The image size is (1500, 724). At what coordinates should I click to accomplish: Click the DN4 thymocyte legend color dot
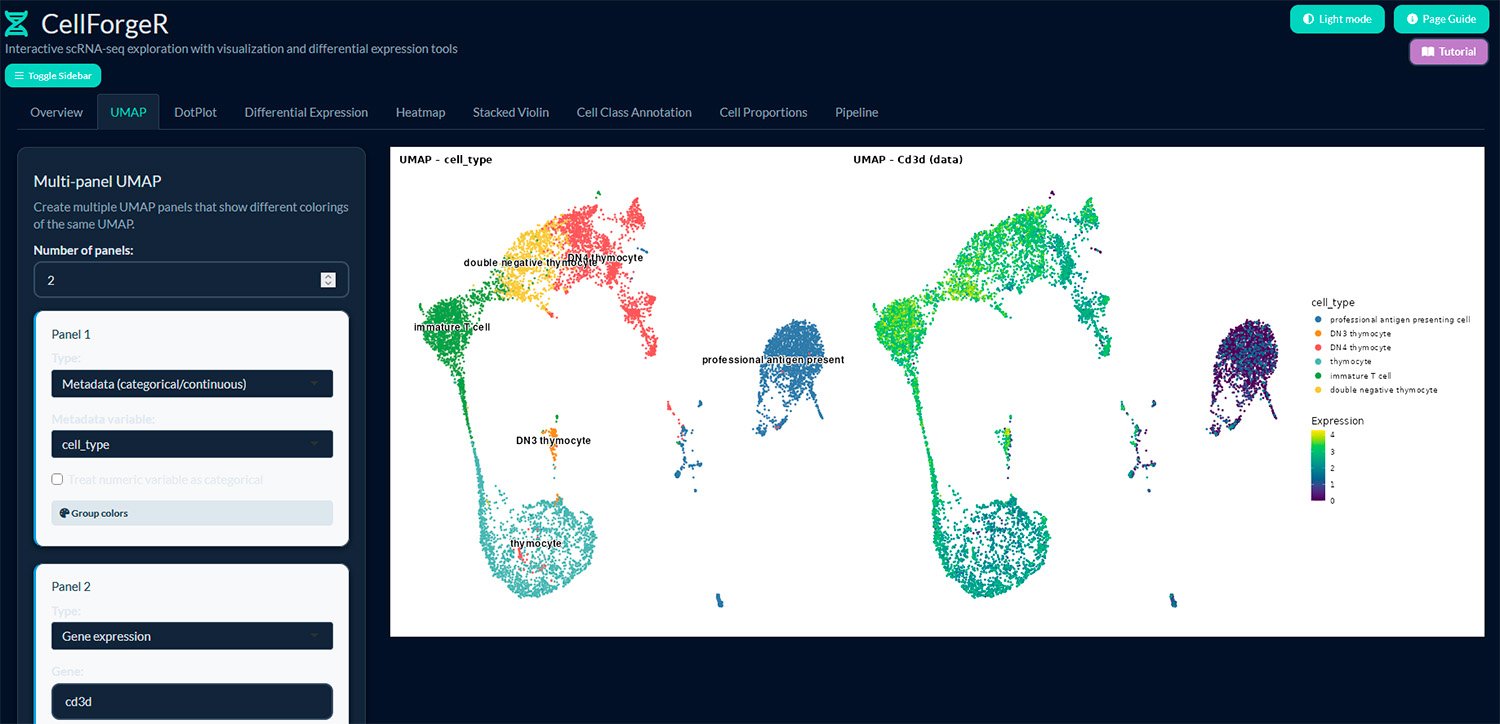click(x=1319, y=347)
